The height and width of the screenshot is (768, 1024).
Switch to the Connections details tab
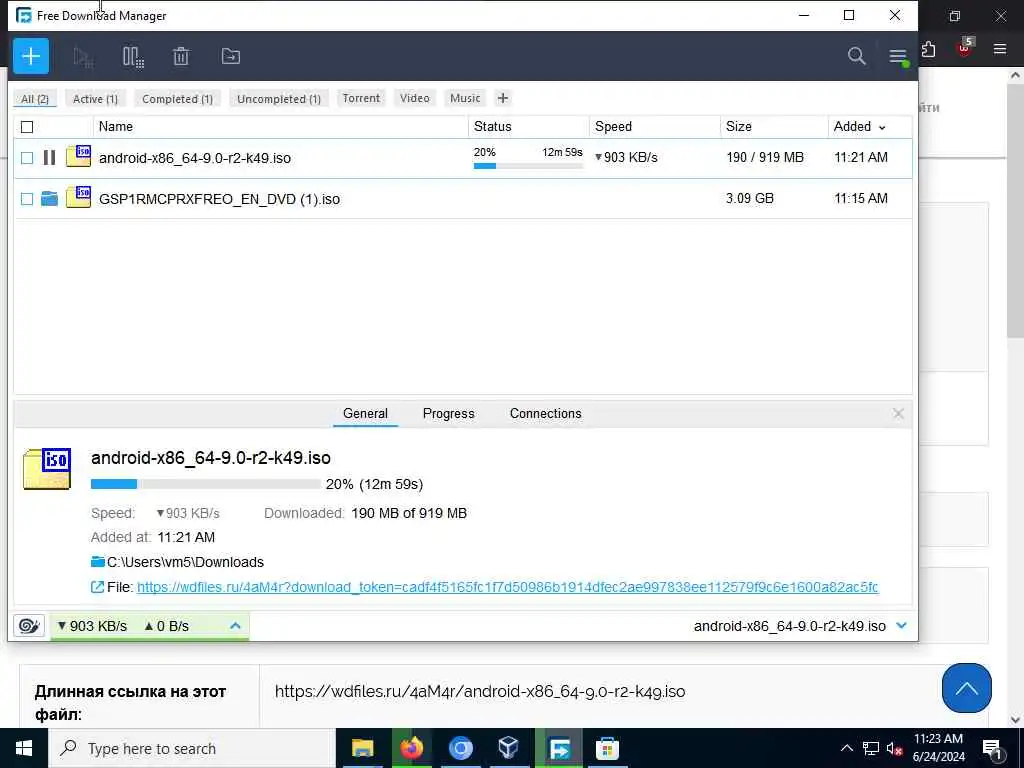545,413
